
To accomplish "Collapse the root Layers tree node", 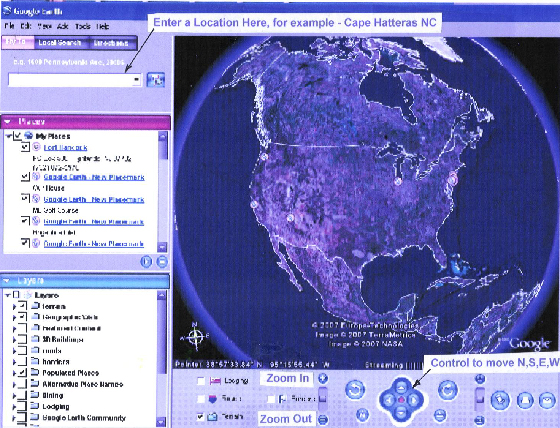I will coord(8,295).
